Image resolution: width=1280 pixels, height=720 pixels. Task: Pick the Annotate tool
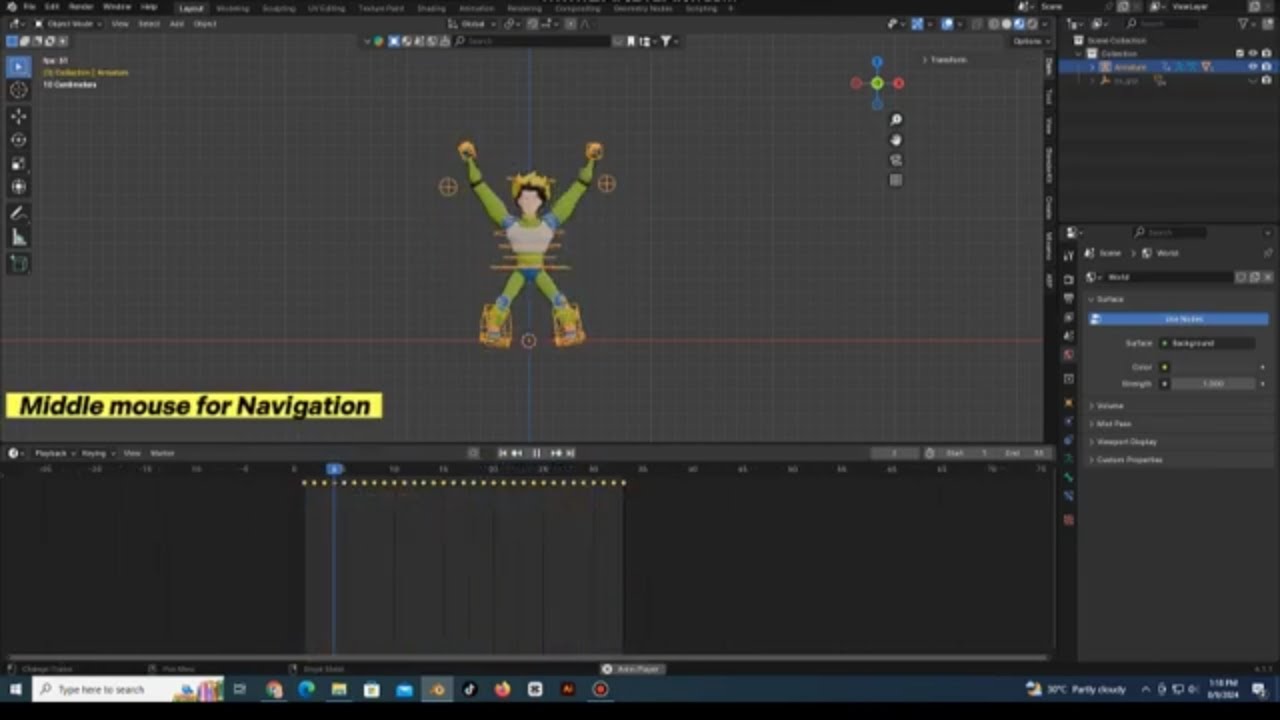point(18,213)
